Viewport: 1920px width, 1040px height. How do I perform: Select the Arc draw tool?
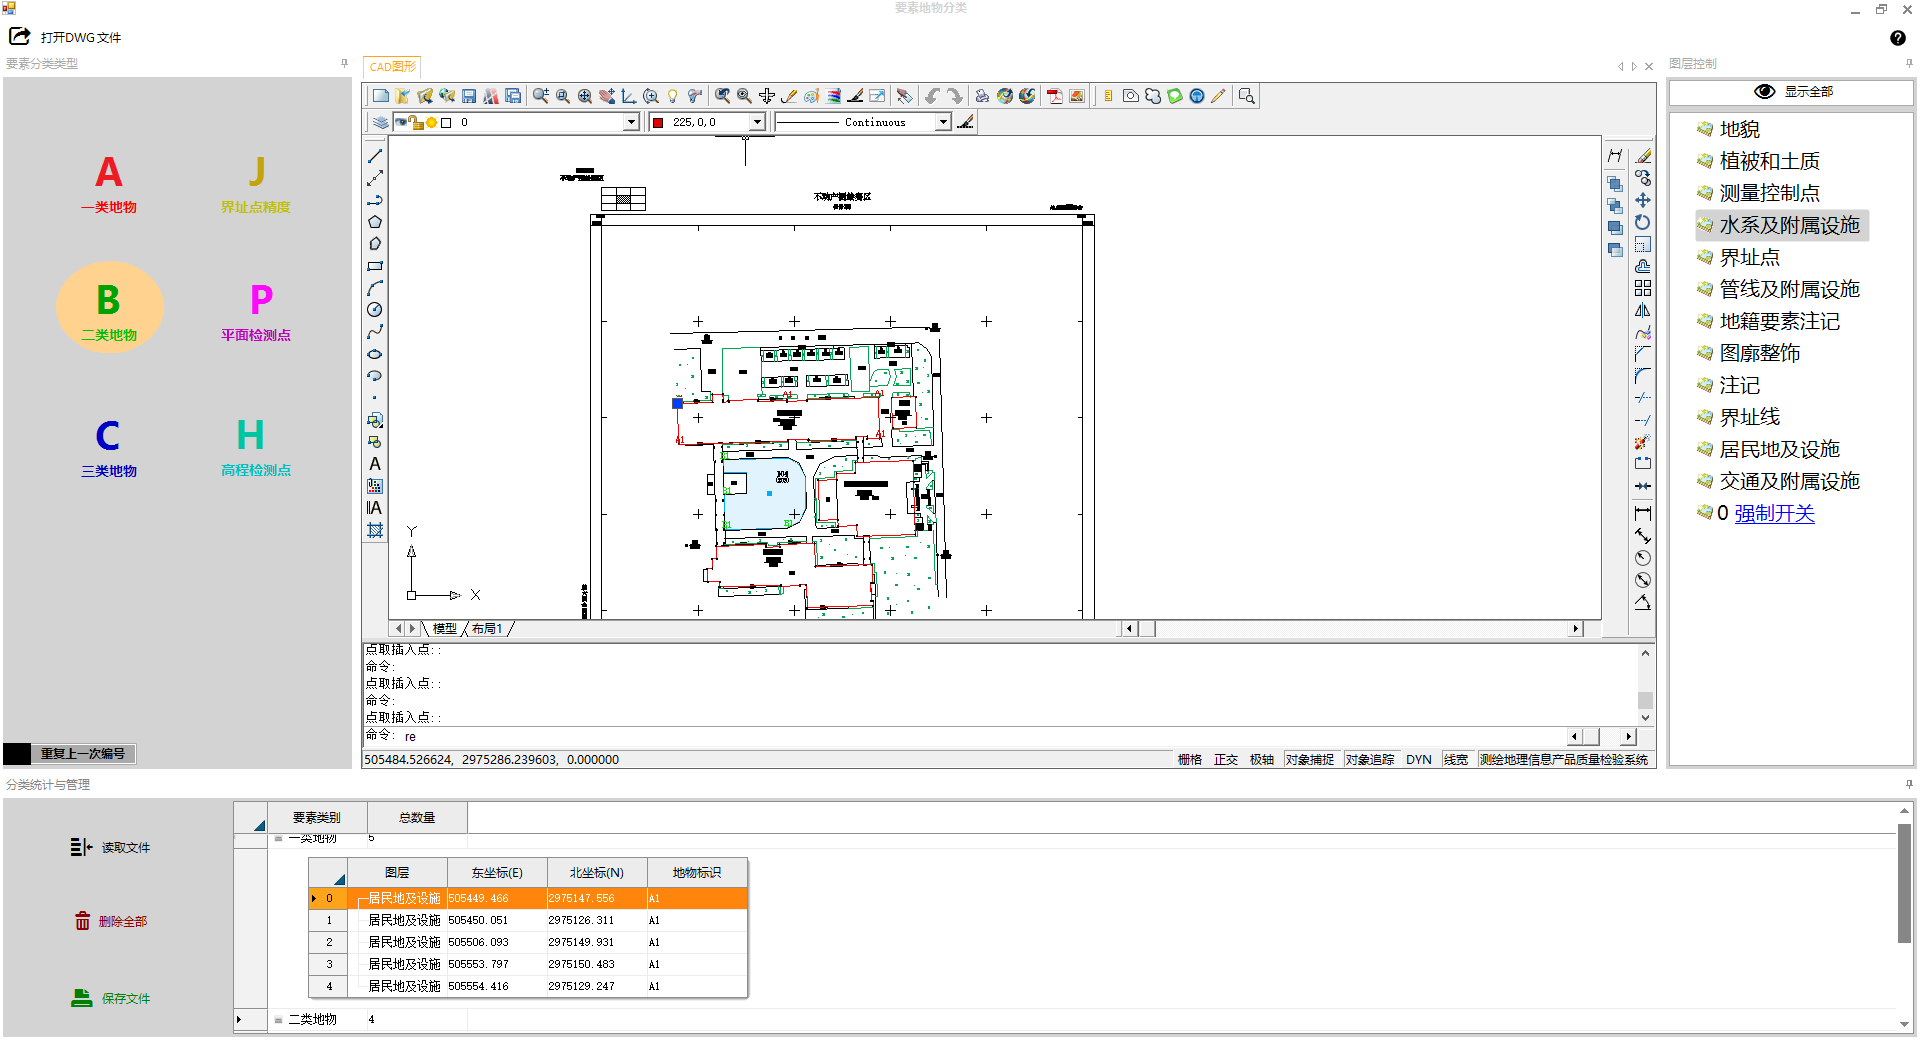point(375,288)
